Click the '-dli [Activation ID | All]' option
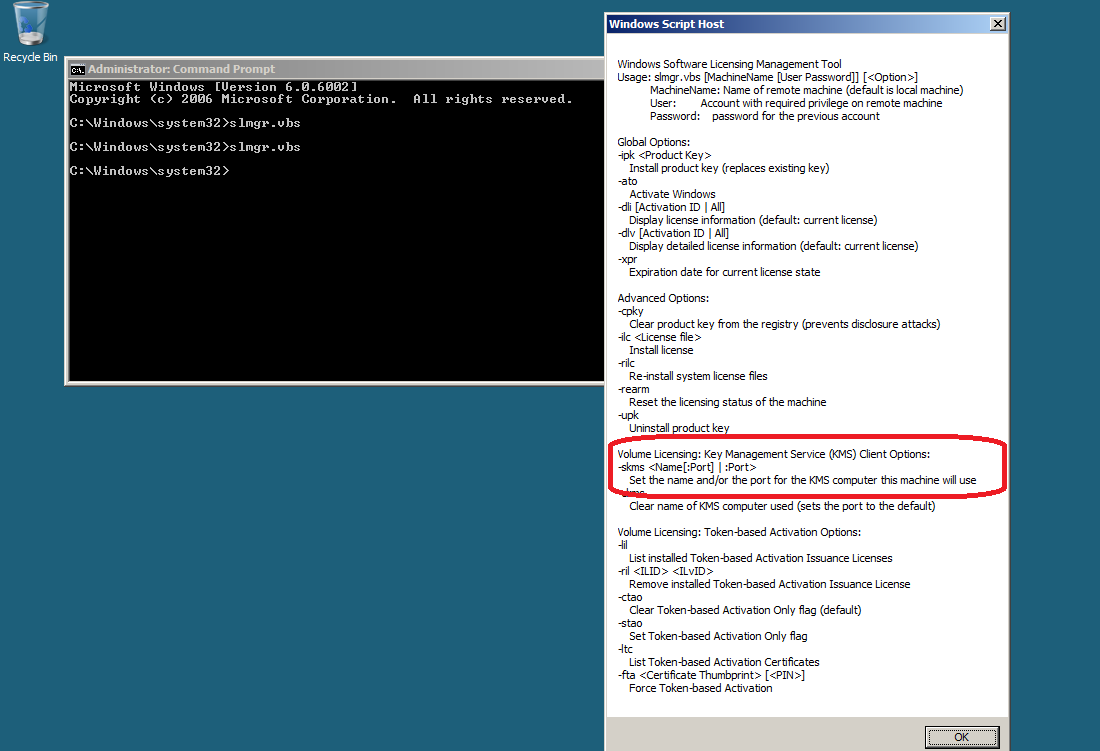1100x751 pixels. point(671,207)
